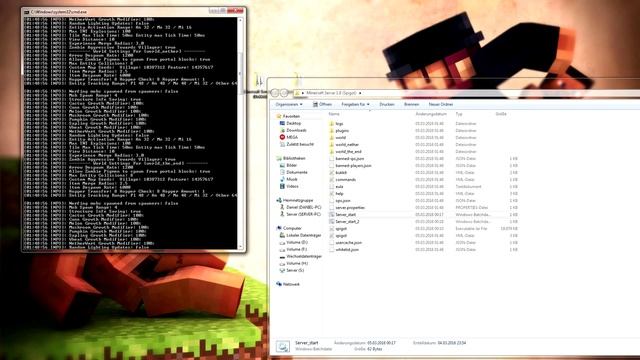640x360 pixels.
Task: Click the Videos library icon
Action: tap(282, 186)
